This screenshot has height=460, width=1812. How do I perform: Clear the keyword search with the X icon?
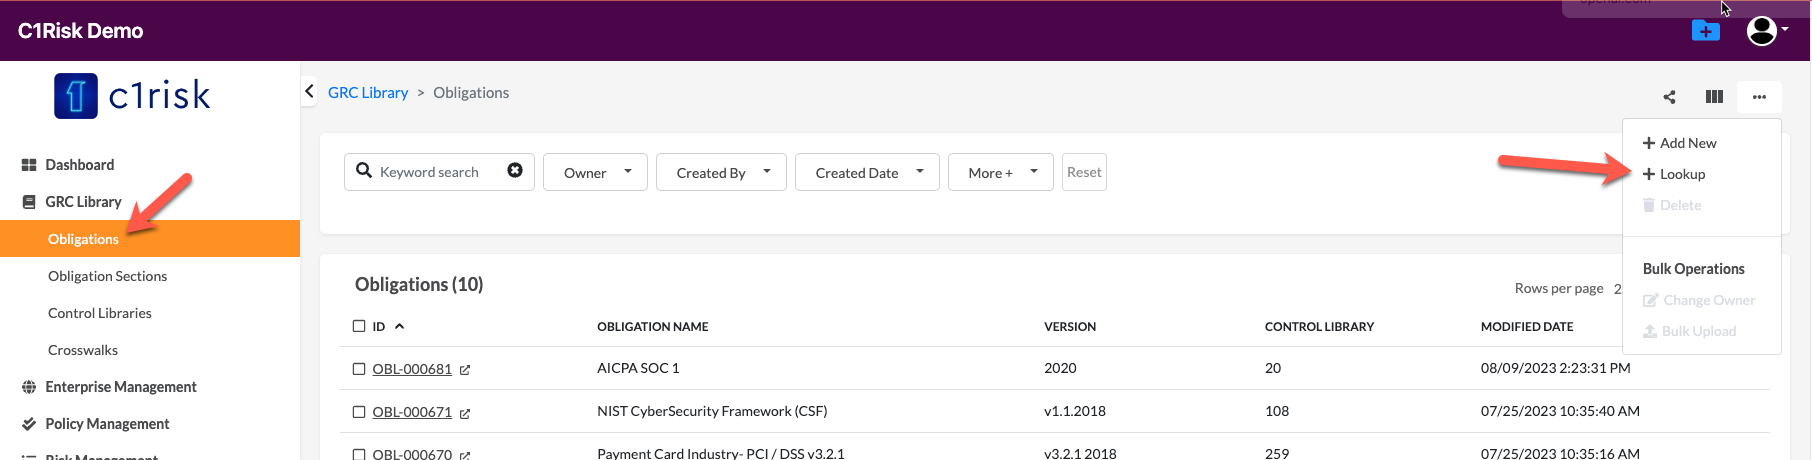tap(515, 171)
